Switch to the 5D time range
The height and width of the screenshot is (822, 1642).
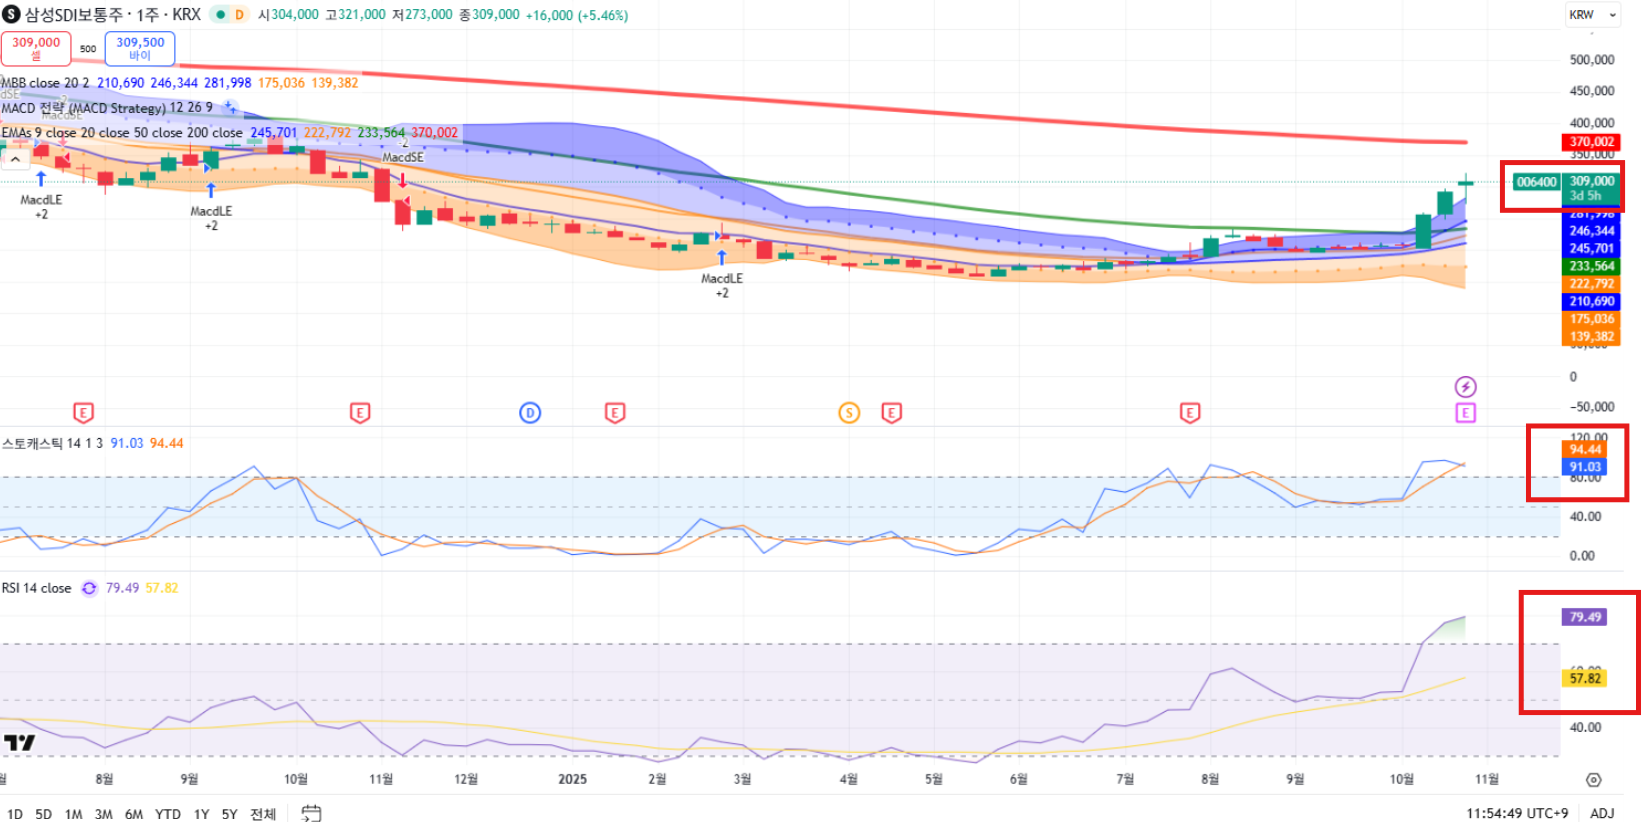pyautogui.click(x=43, y=814)
